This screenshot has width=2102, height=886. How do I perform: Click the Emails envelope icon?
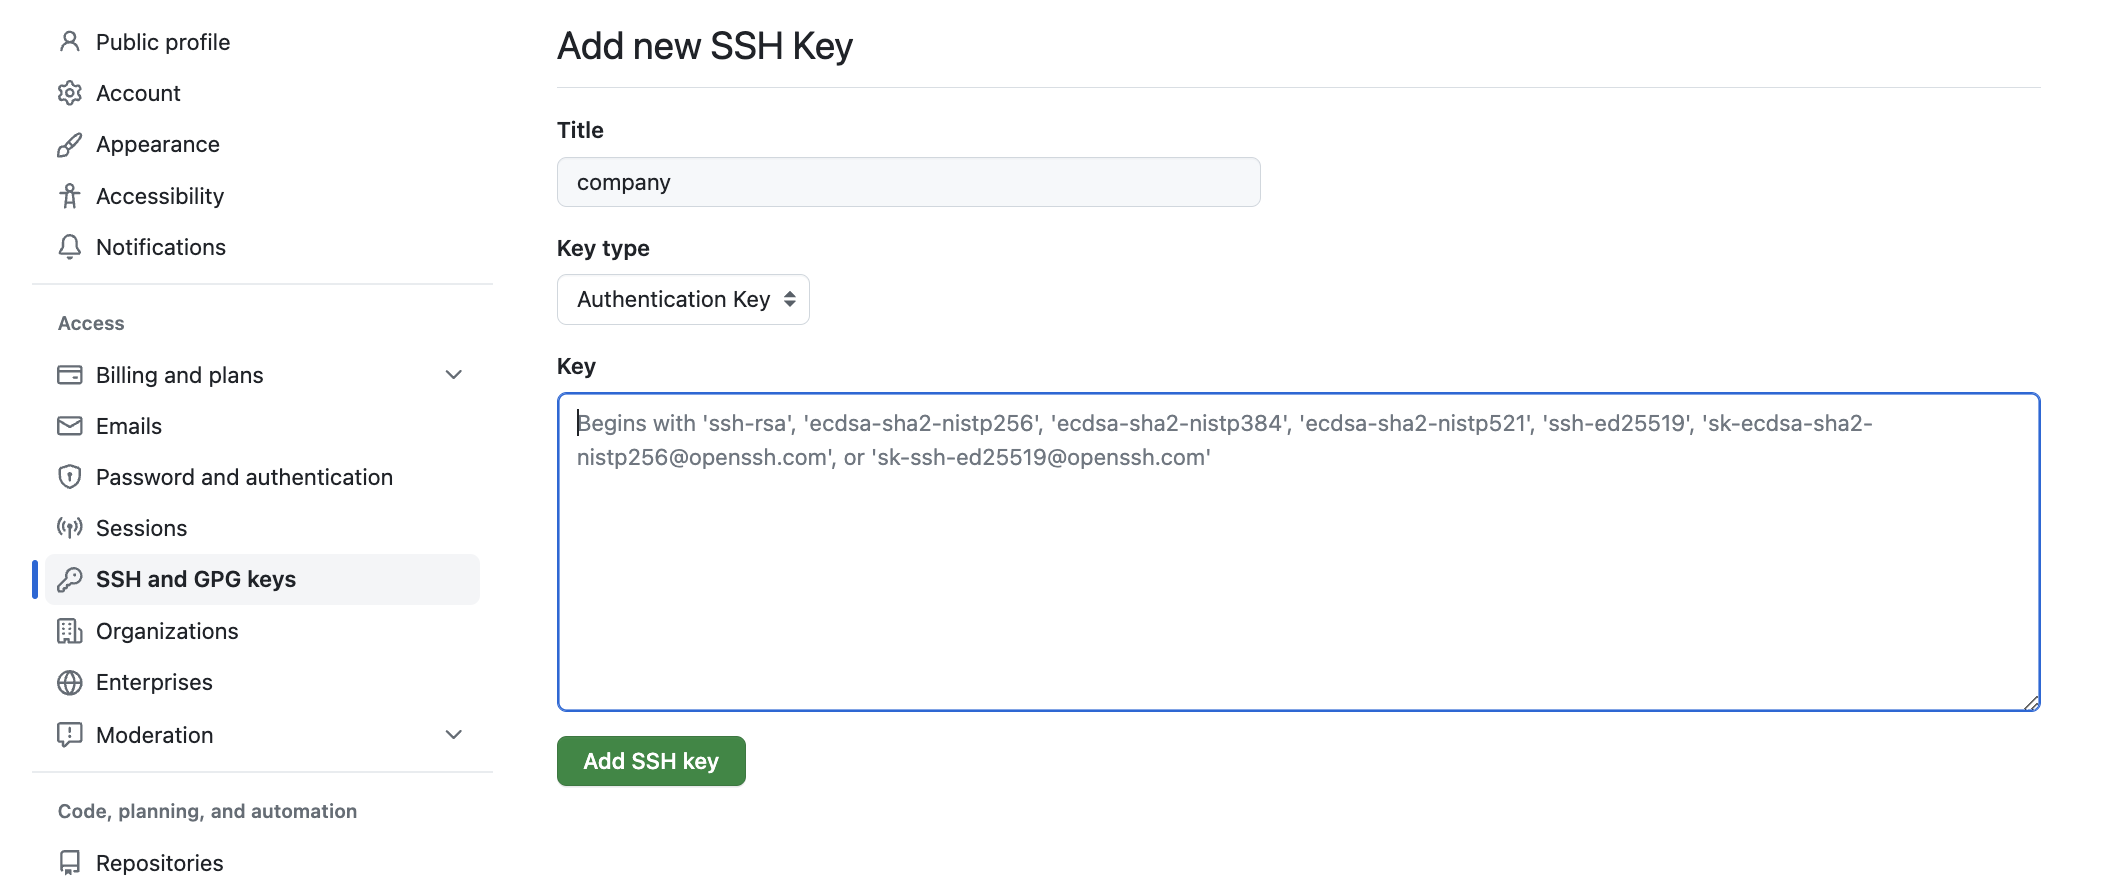69,426
